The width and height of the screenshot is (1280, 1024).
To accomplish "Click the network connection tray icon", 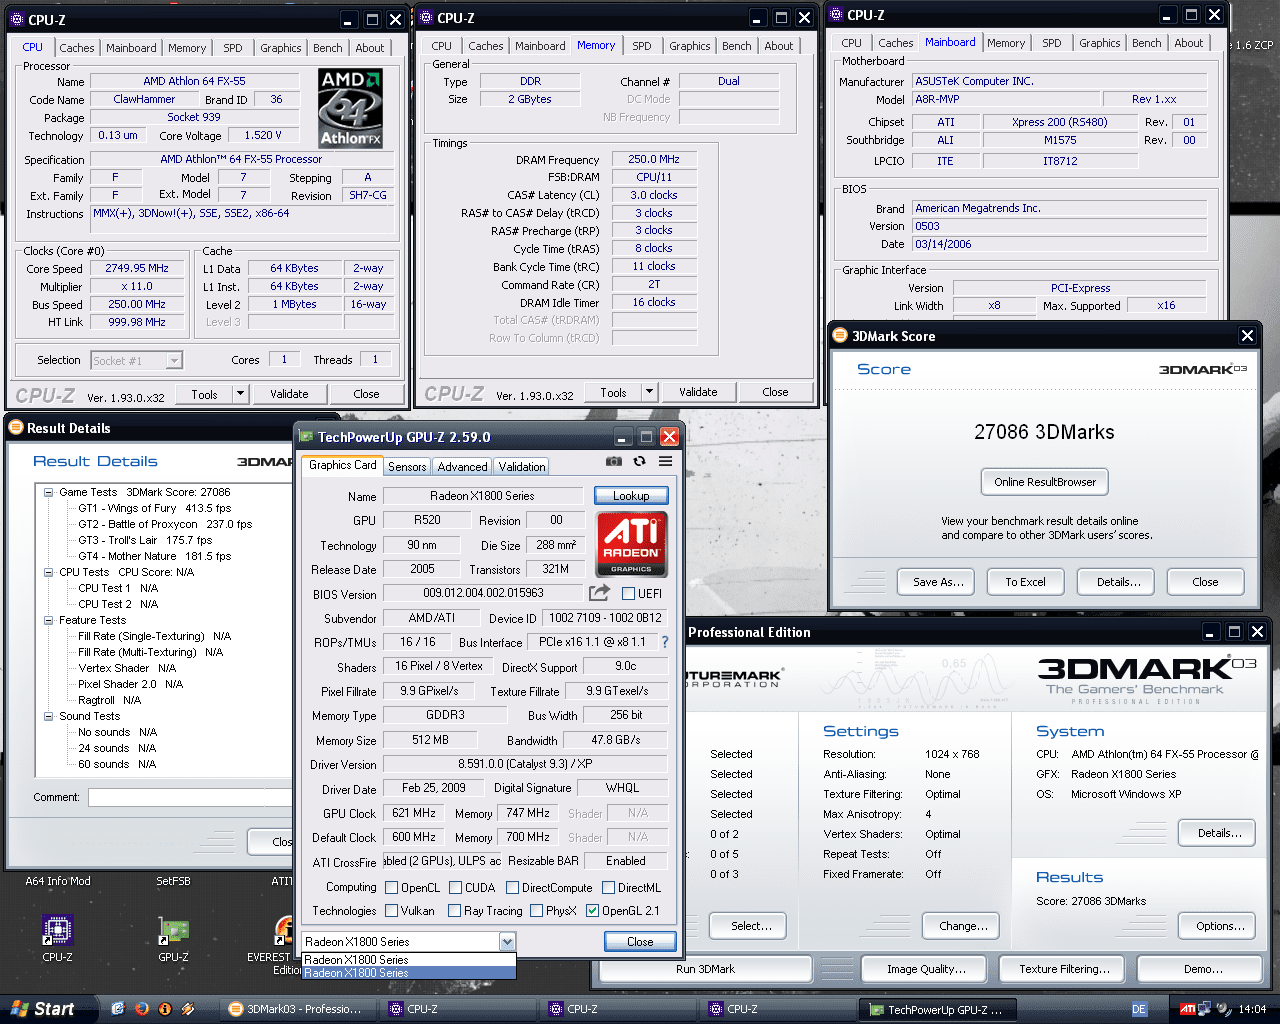I will point(1204,1009).
